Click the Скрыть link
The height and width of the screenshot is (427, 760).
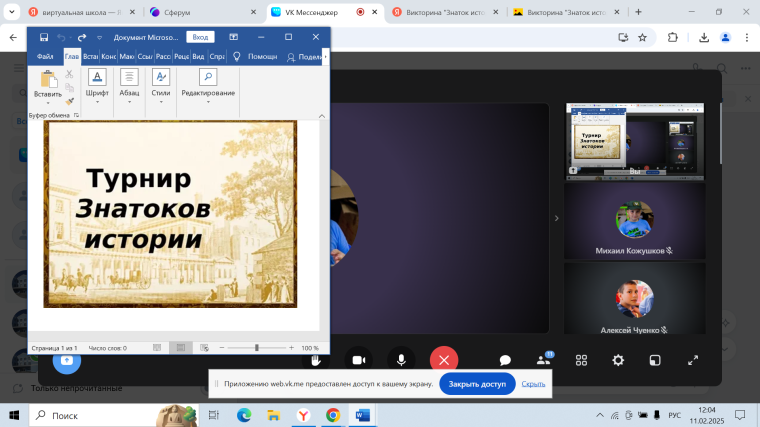tap(533, 384)
